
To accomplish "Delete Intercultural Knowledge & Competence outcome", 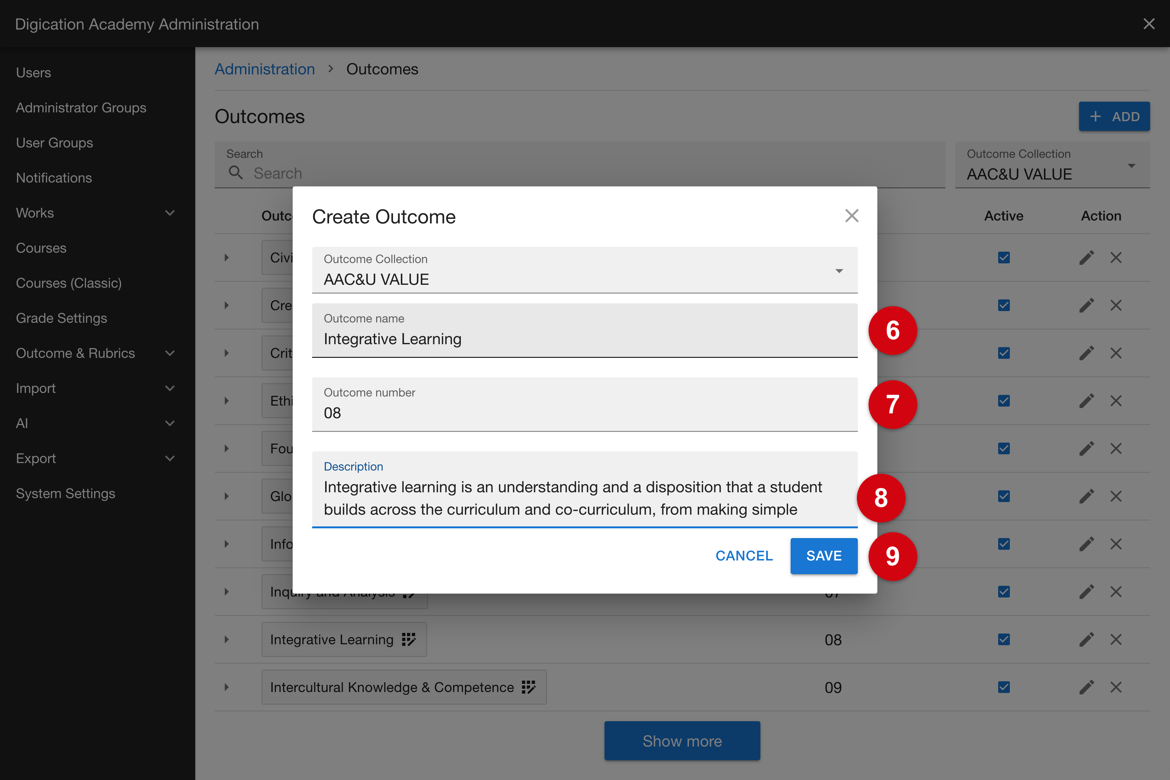I will (1116, 687).
